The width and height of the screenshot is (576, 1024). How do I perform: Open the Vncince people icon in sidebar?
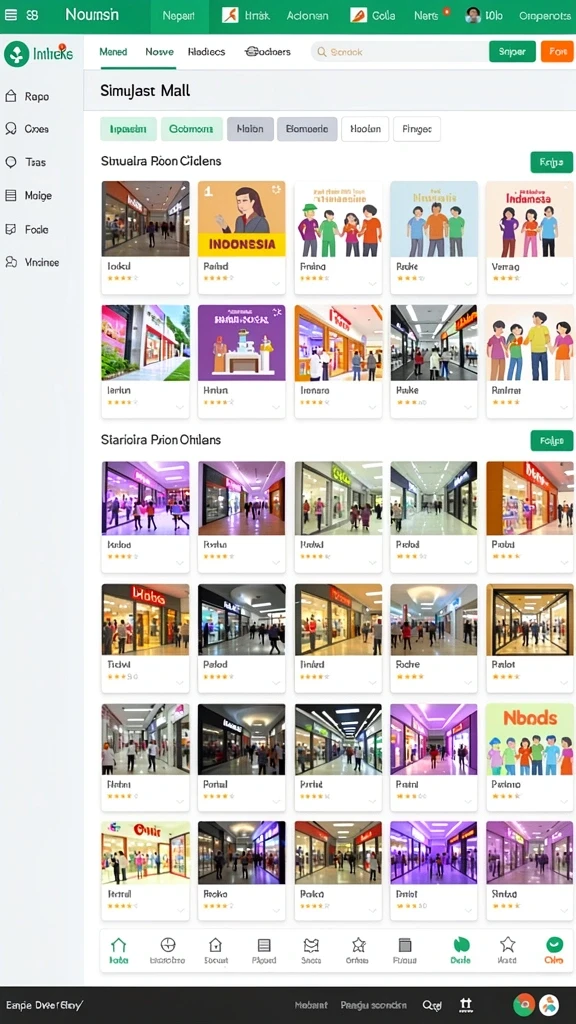coord(10,262)
